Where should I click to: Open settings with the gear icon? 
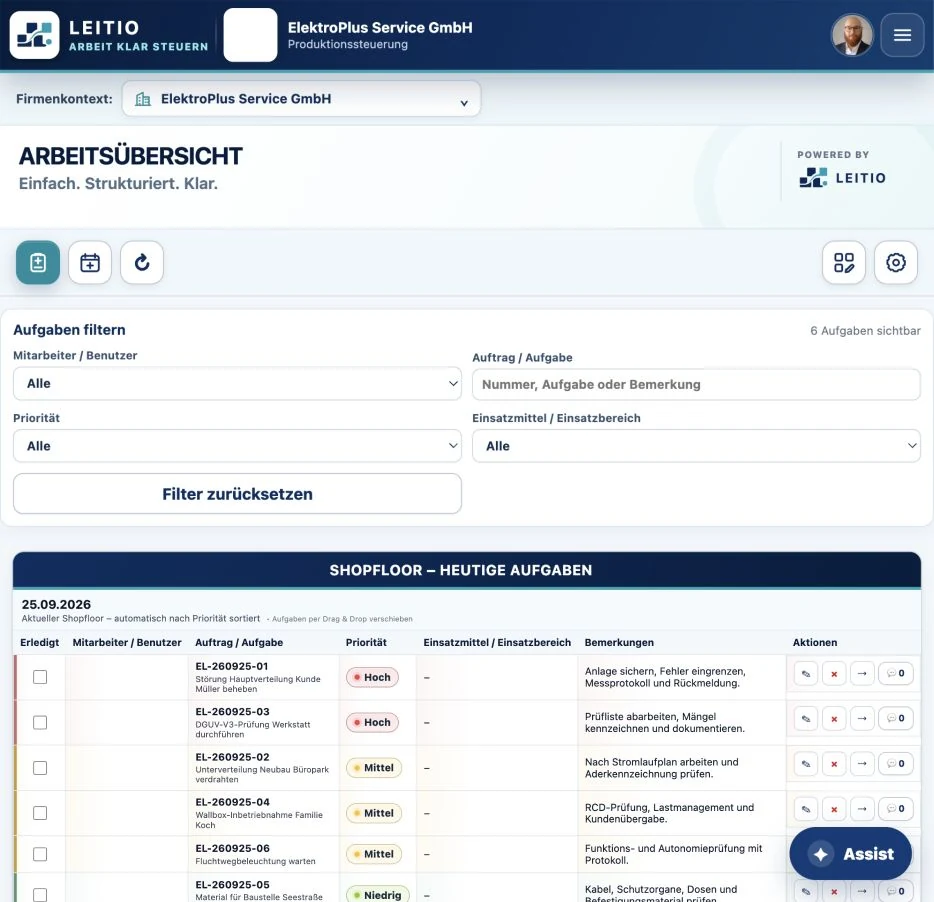click(x=895, y=262)
